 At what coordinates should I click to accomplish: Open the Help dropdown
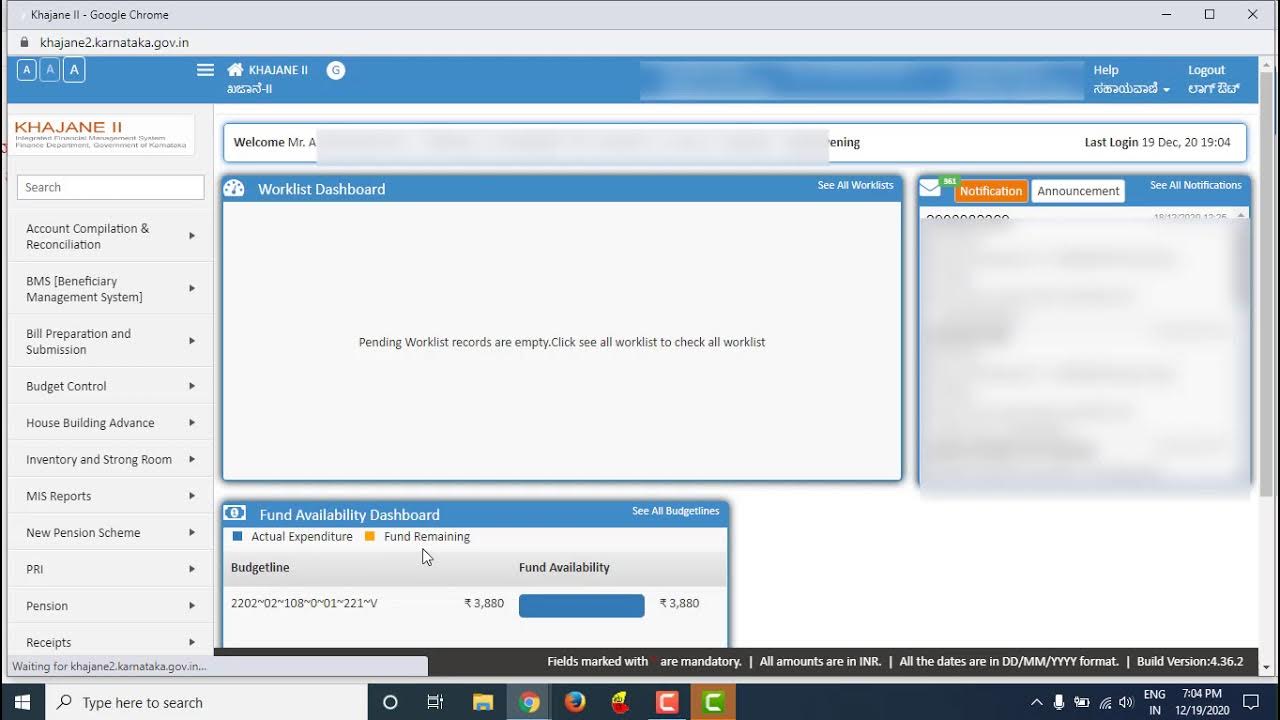1131,79
